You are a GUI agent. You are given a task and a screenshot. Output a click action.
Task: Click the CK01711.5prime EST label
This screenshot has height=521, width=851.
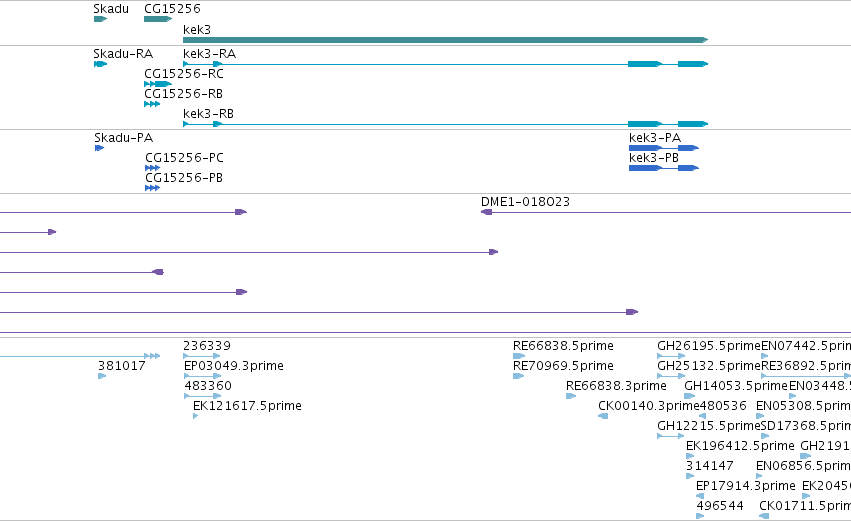(x=805, y=506)
